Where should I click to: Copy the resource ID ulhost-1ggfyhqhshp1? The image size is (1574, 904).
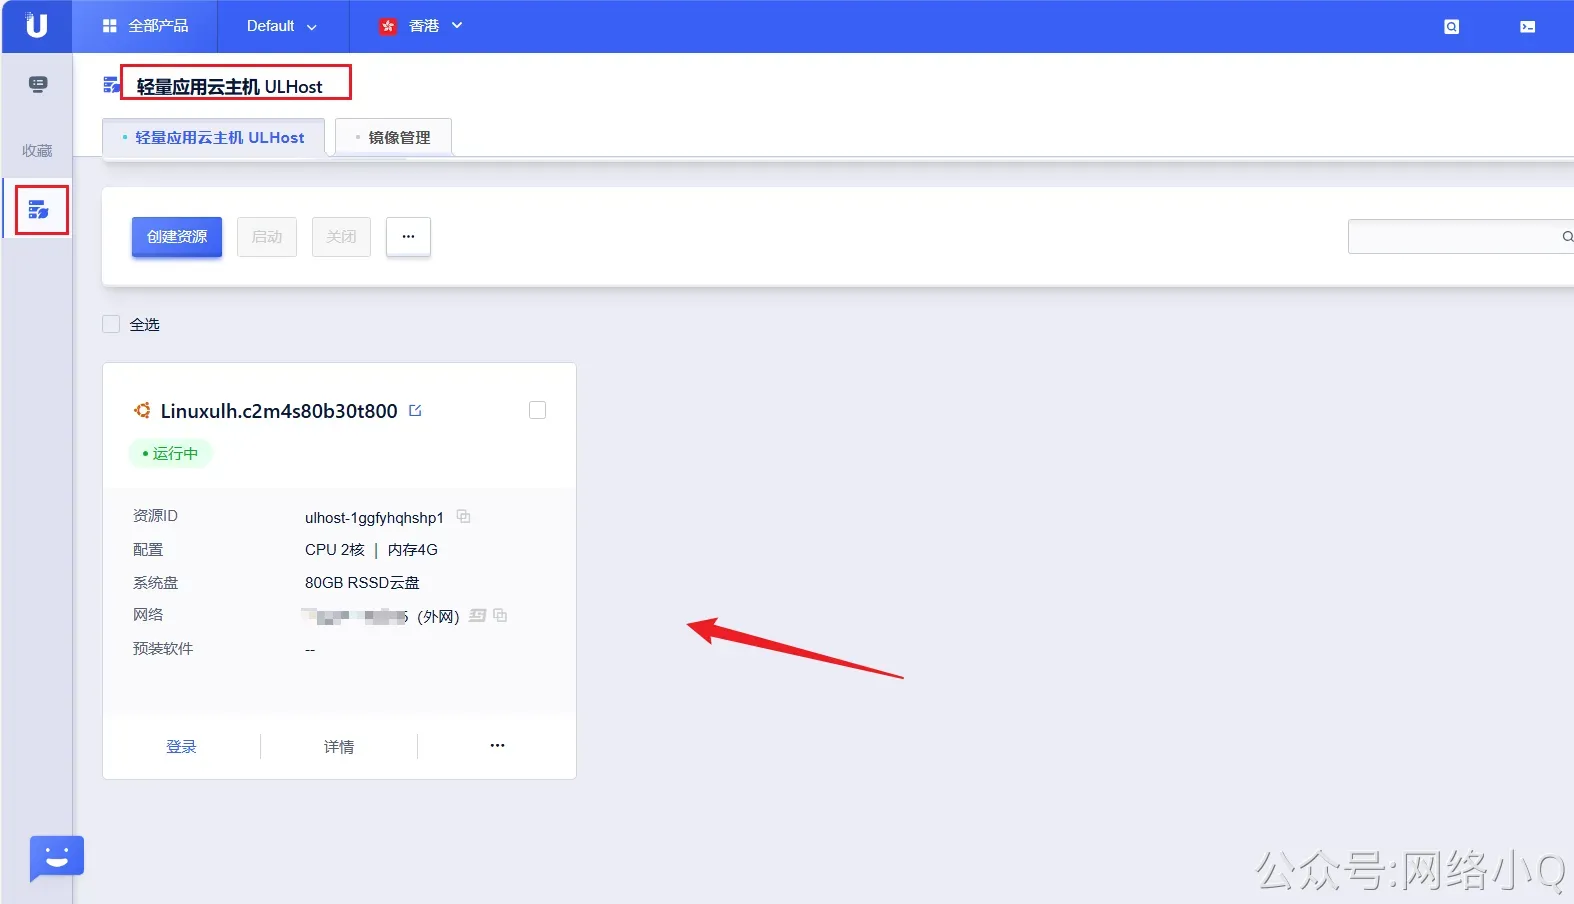[x=463, y=517]
